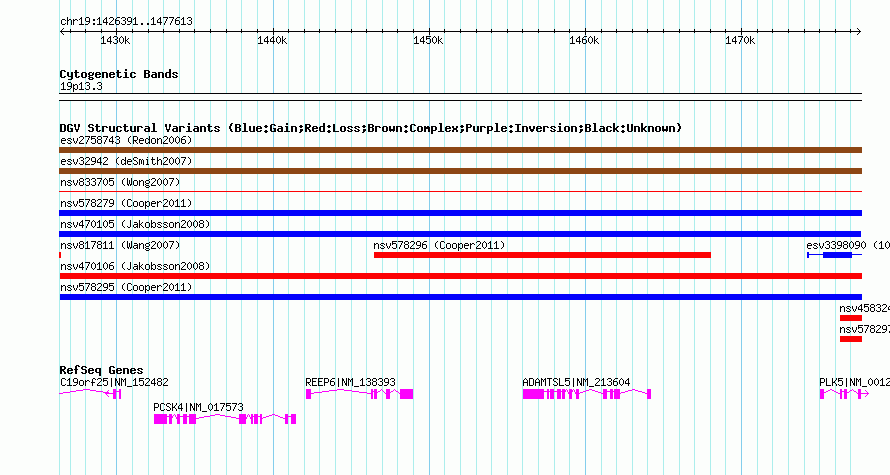Click the DGV Structural Variants track title
The height and width of the screenshot is (475, 890).
(x=371, y=128)
